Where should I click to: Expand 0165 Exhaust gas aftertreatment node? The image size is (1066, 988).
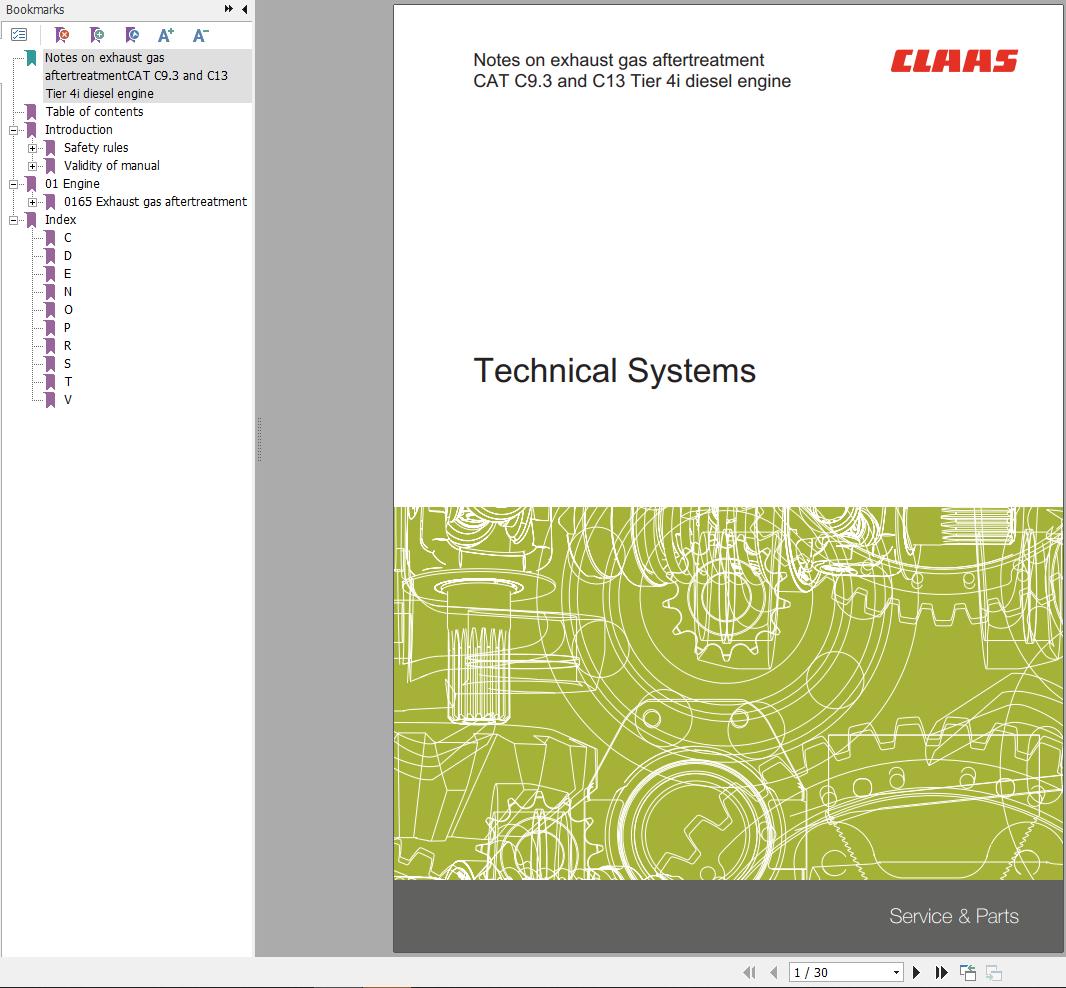(33, 202)
